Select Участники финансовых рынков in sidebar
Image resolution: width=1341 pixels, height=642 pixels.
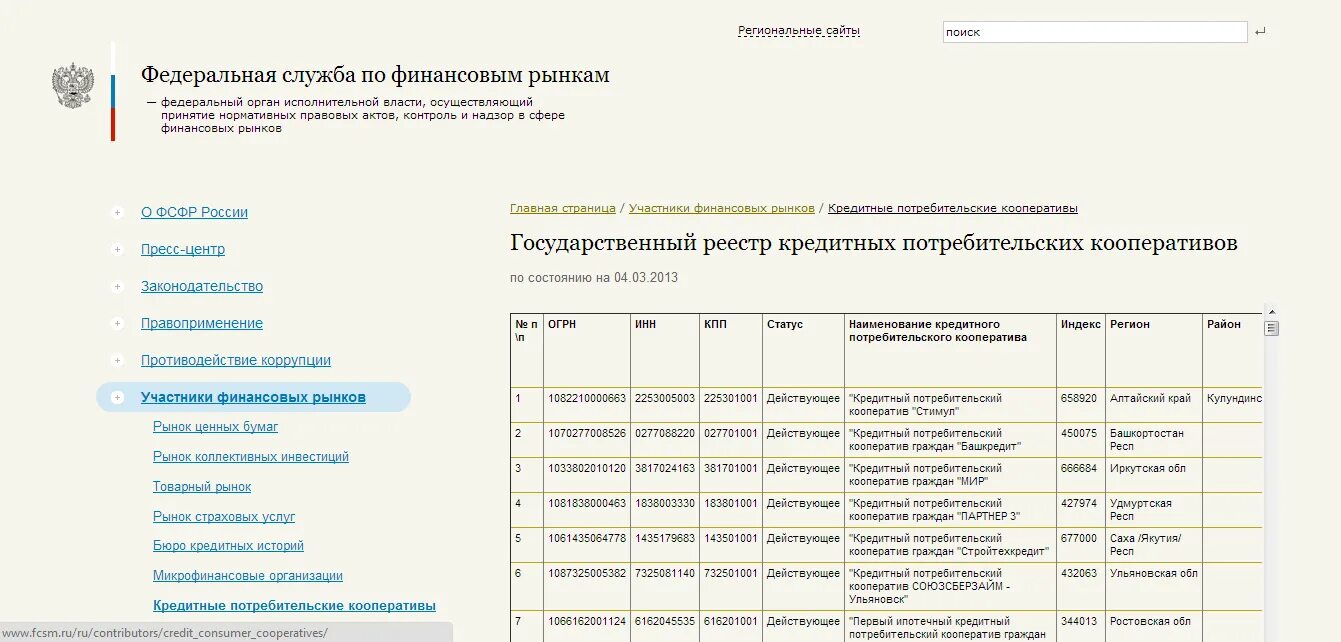(x=254, y=397)
